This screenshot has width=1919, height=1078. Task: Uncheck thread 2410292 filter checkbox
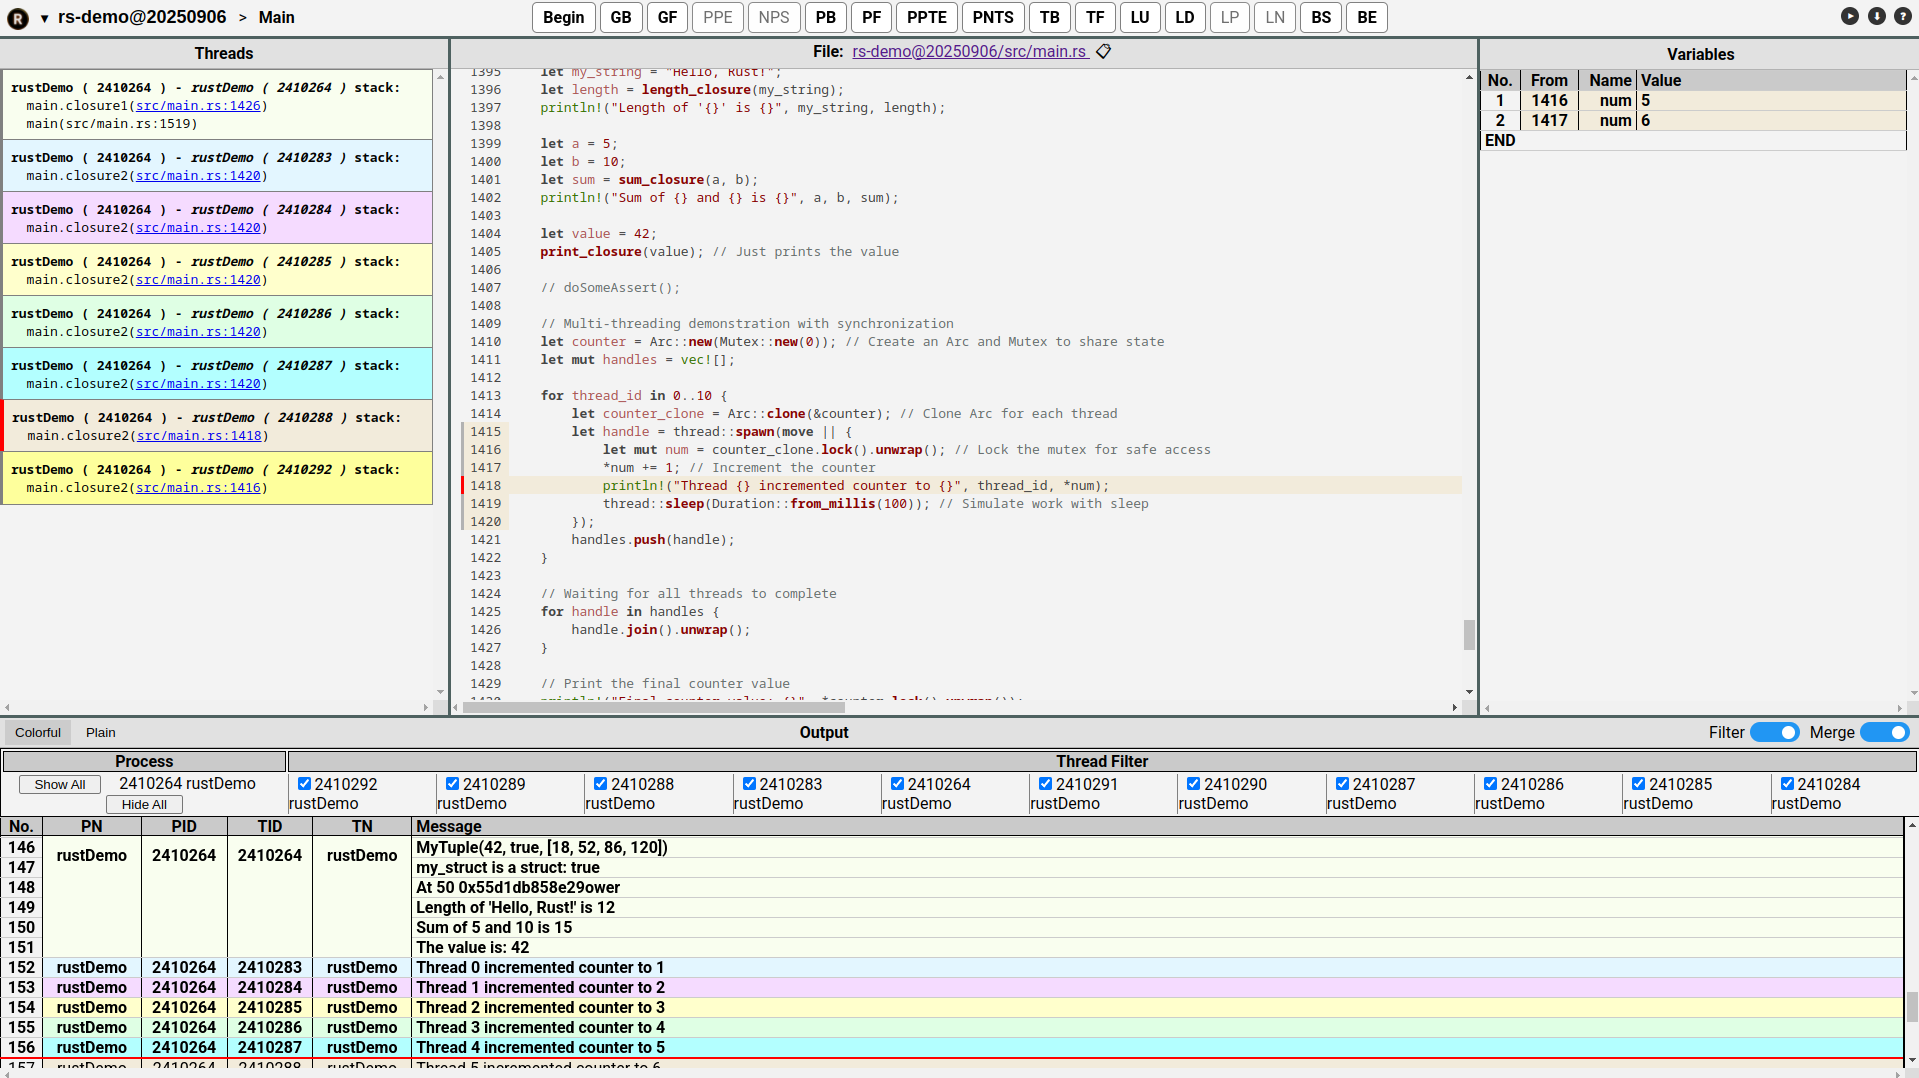pos(305,784)
